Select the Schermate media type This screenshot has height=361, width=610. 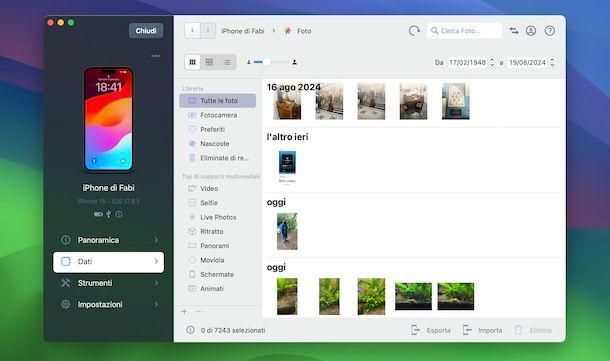tap(217, 275)
